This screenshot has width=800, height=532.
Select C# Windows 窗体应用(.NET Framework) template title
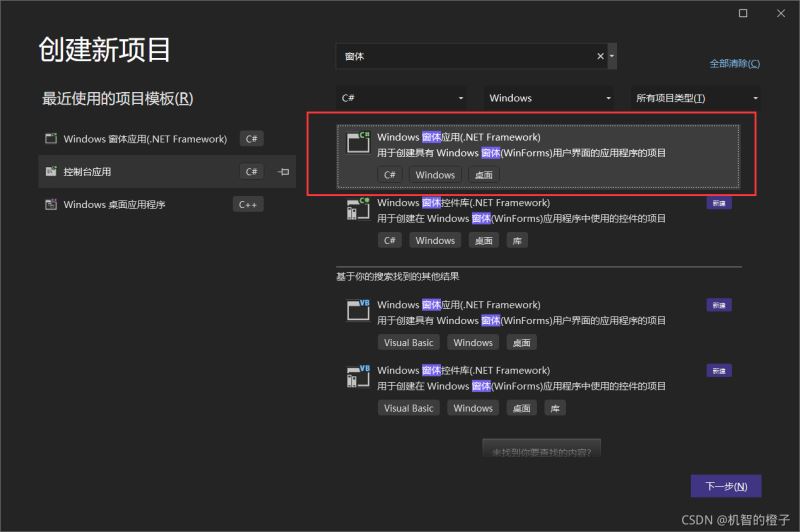click(x=459, y=137)
